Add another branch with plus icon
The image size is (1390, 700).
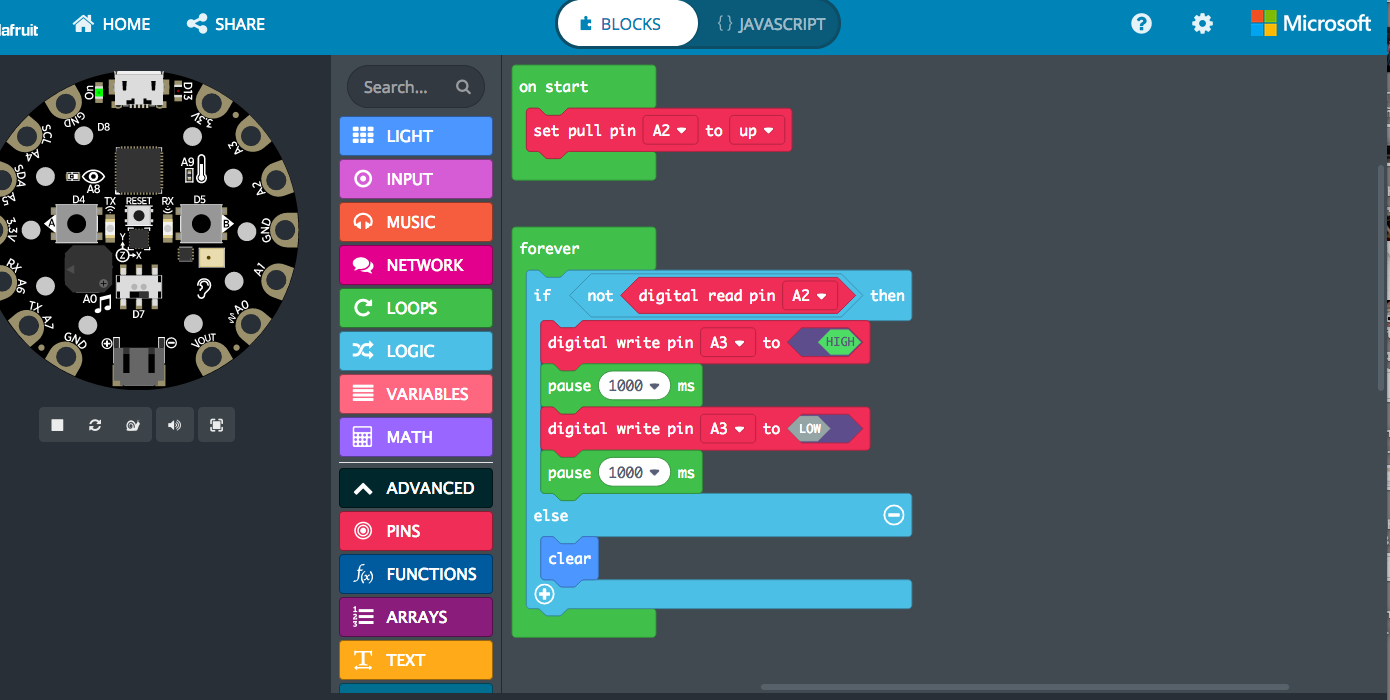pos(545,594)
